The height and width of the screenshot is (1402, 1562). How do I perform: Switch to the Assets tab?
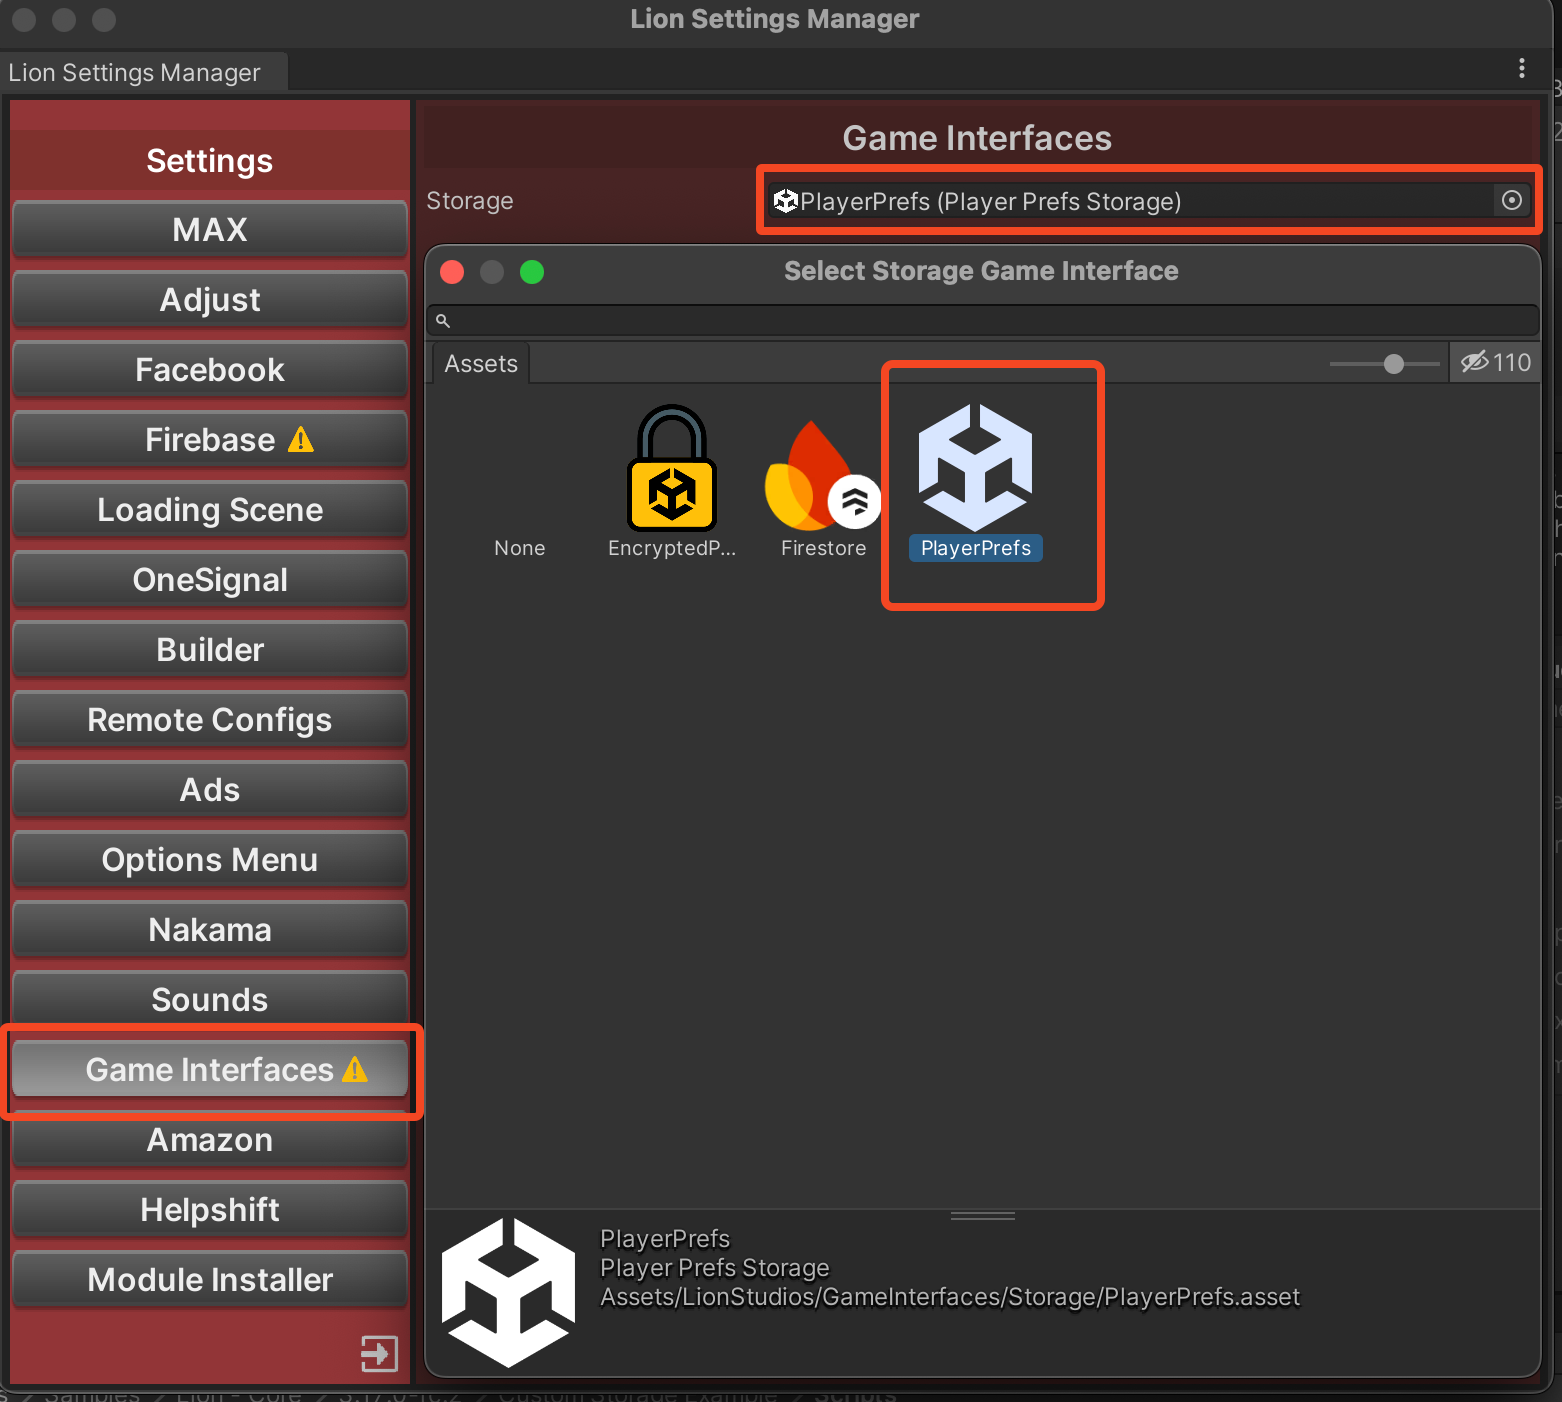pyautogui.click(x=481, y=364)
